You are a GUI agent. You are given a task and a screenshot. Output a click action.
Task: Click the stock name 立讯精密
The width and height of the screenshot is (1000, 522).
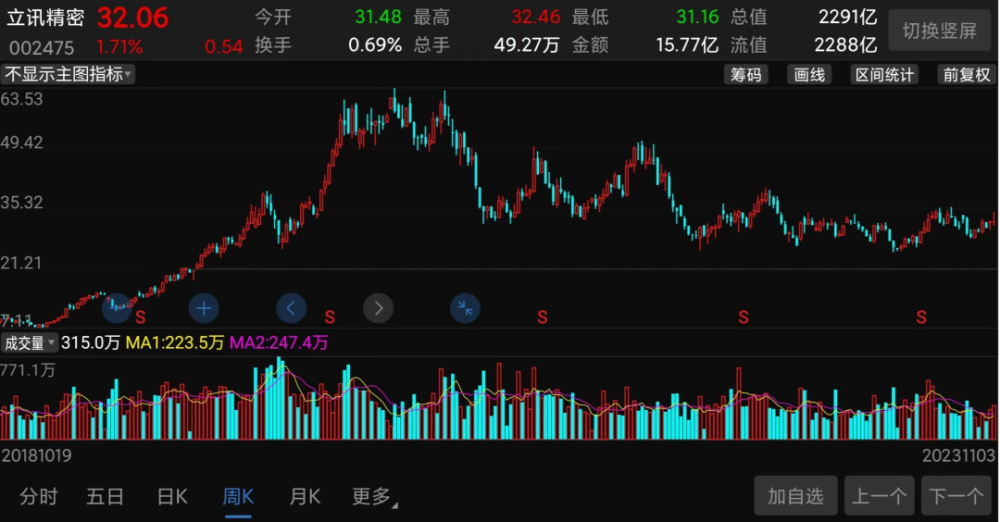click(45, 17)
